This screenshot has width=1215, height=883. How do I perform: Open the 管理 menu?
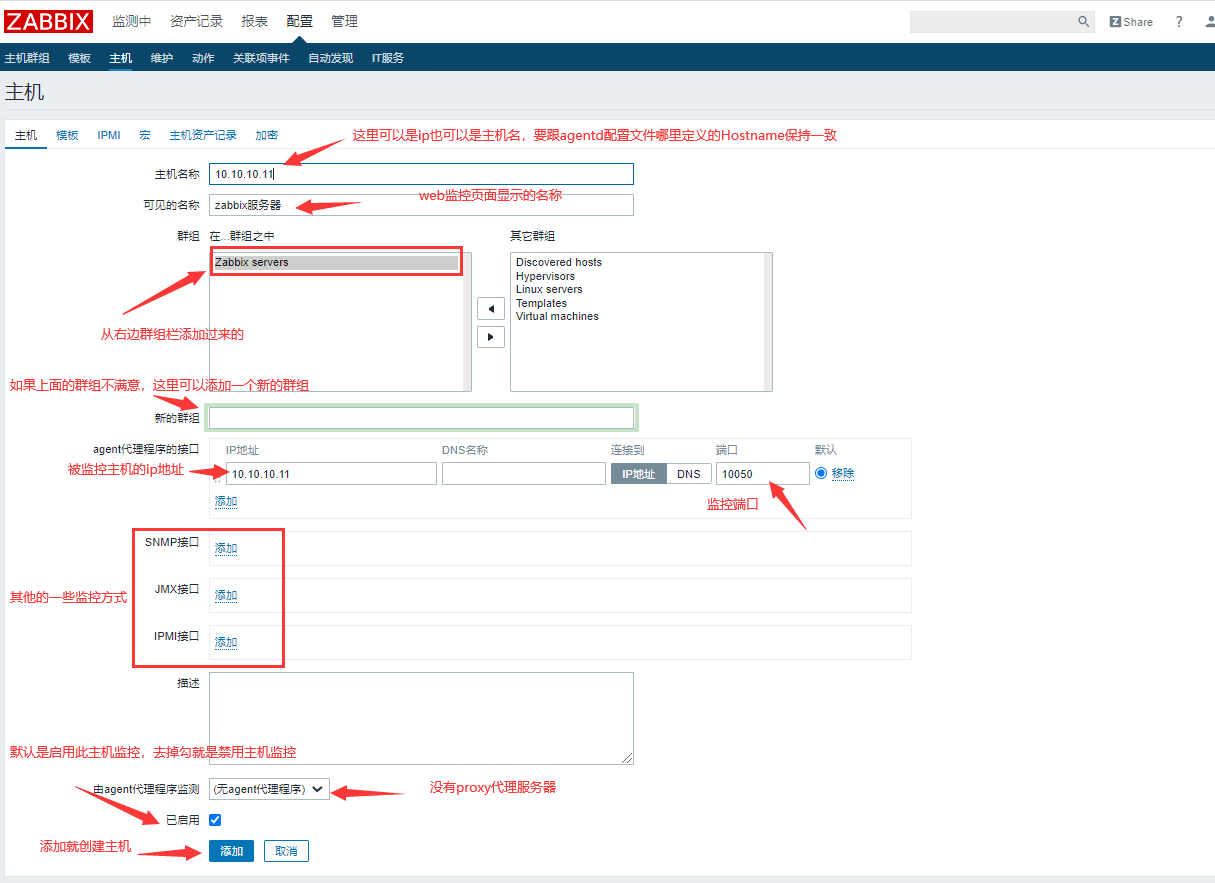coord(344,21)
